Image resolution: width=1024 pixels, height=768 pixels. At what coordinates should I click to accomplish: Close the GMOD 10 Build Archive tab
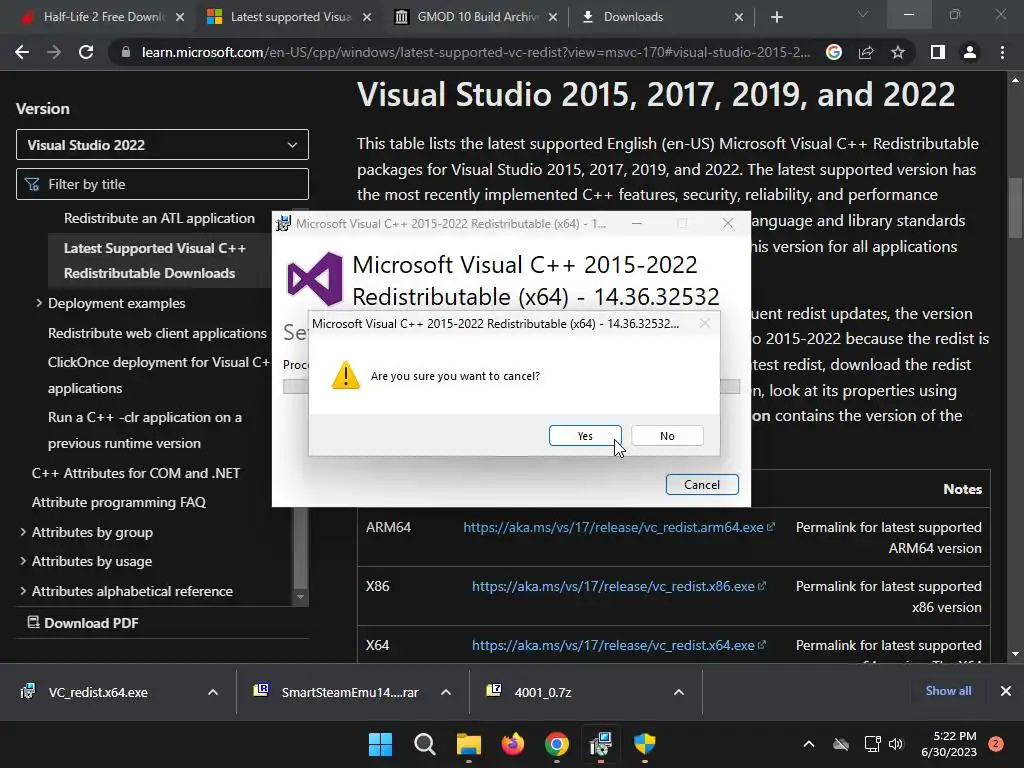(553, 17)
